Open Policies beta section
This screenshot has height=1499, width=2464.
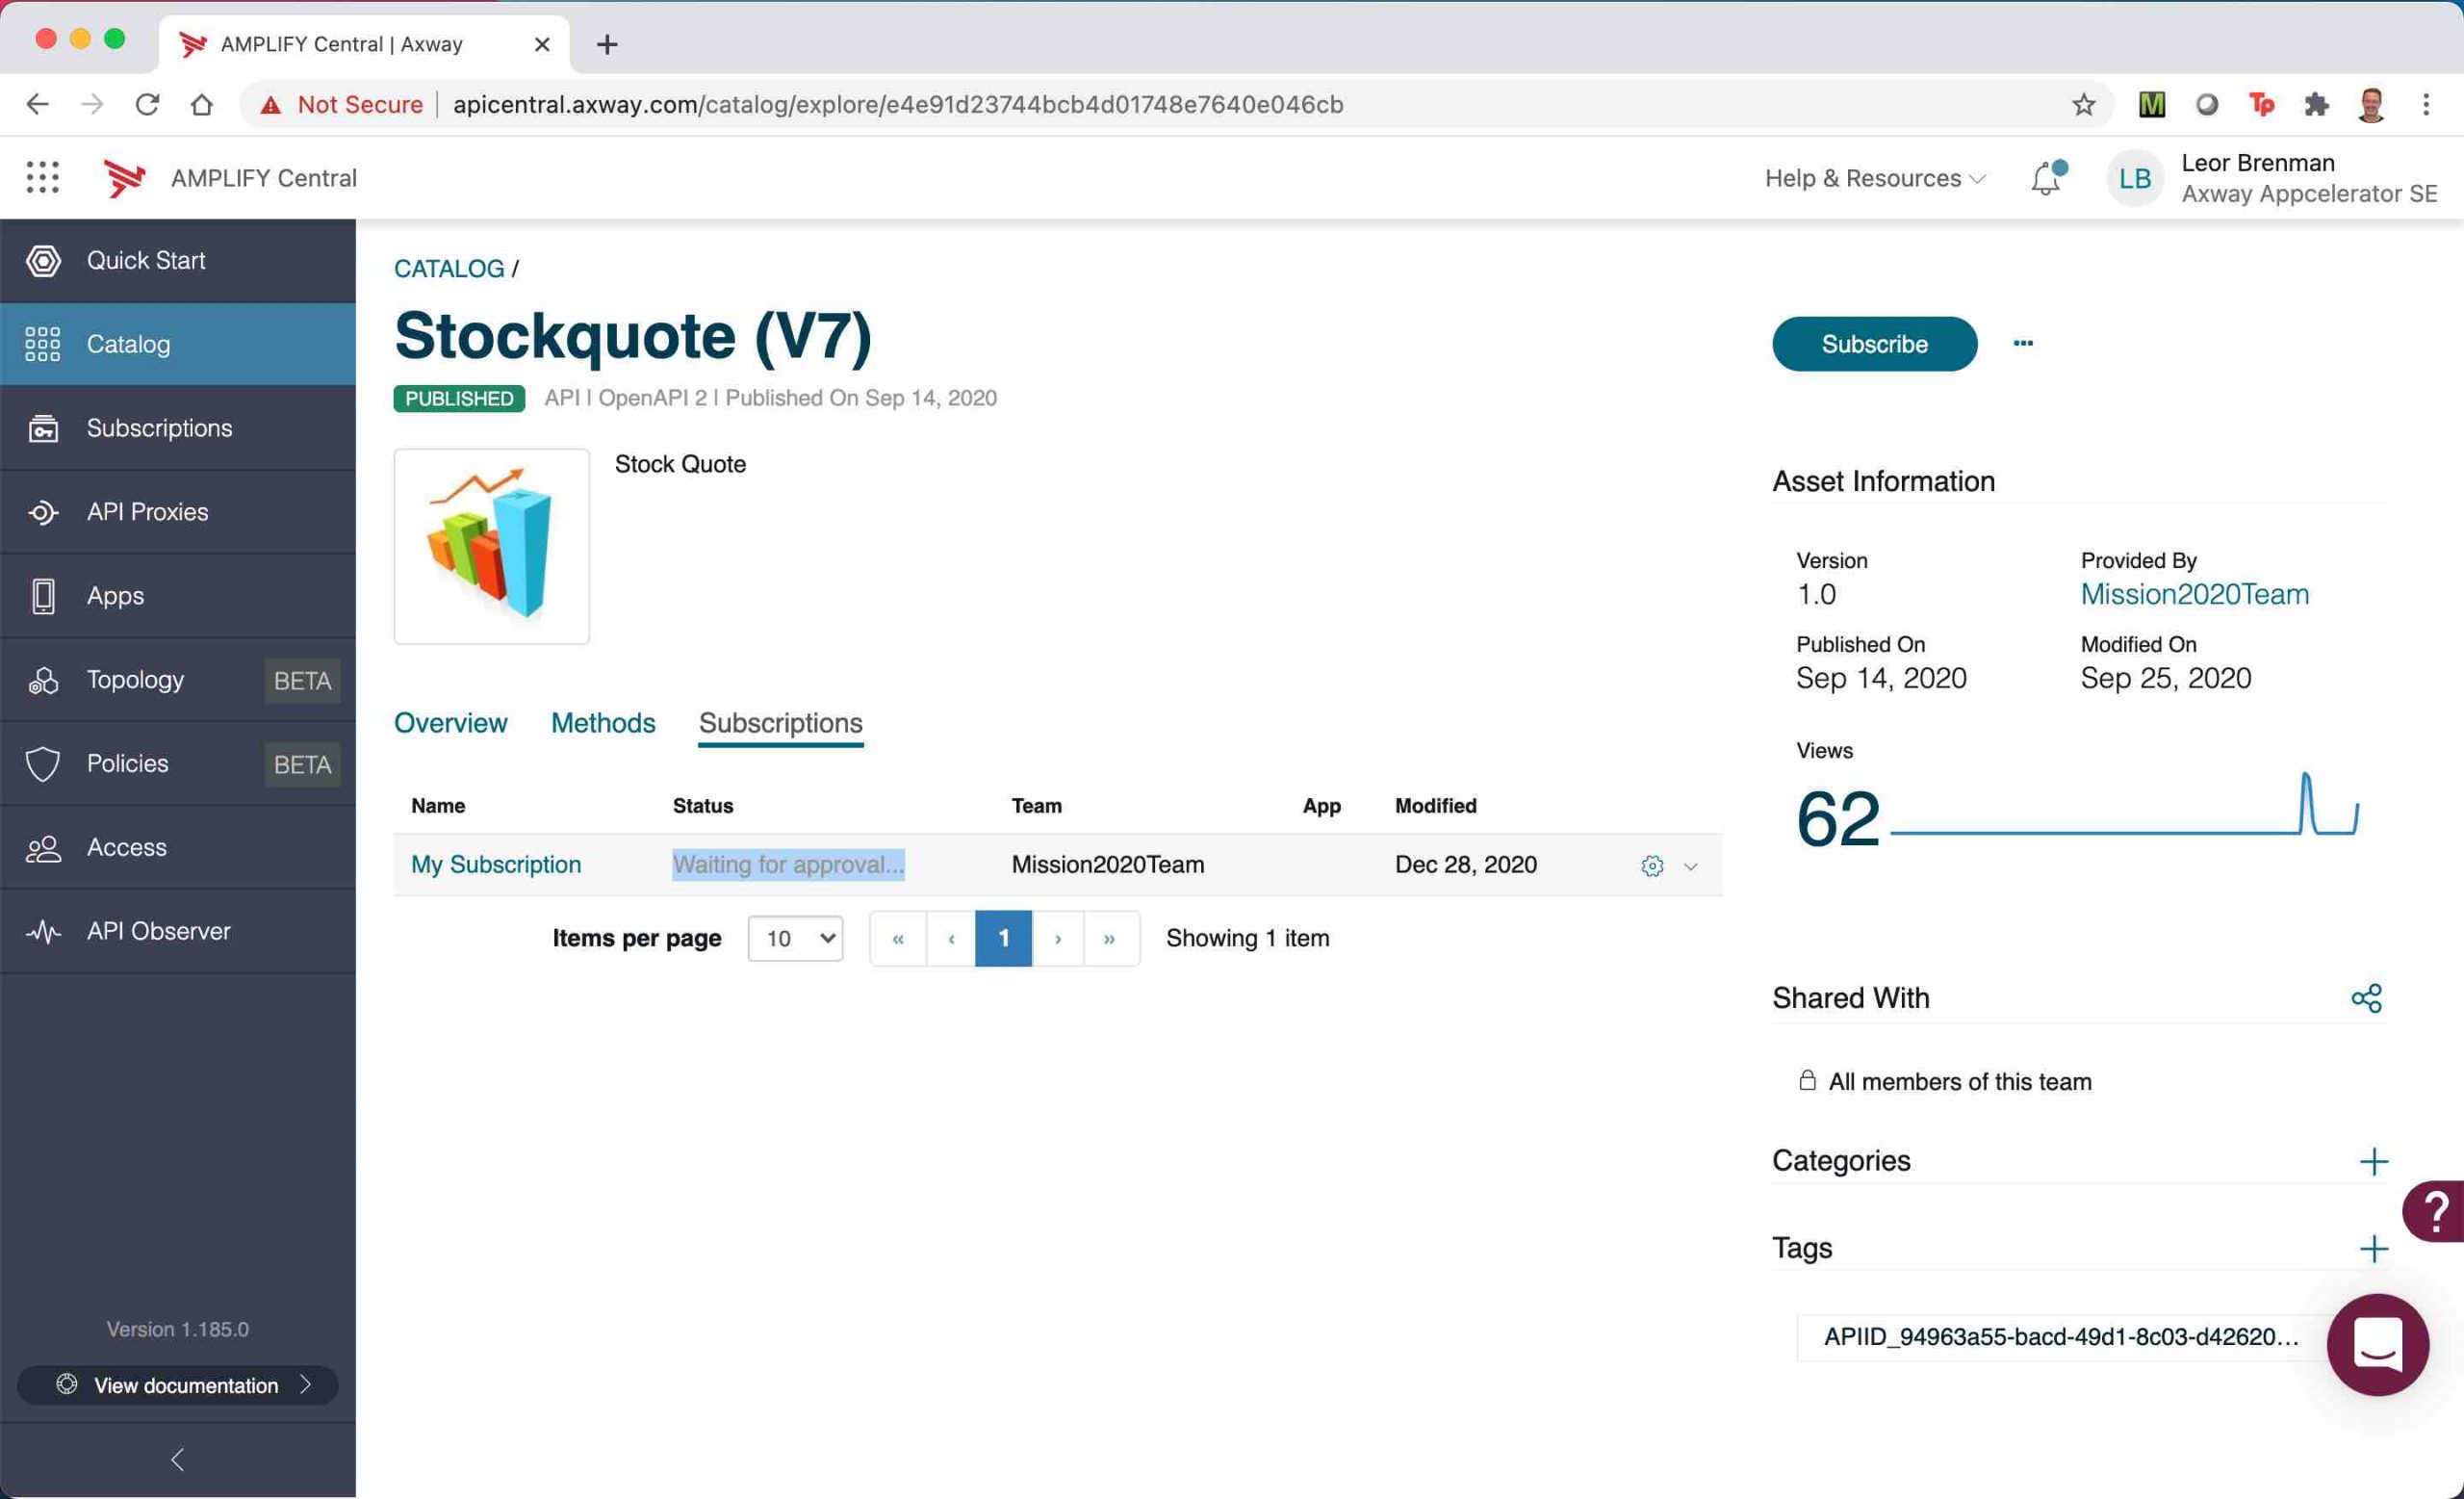[x=178, y=764]
